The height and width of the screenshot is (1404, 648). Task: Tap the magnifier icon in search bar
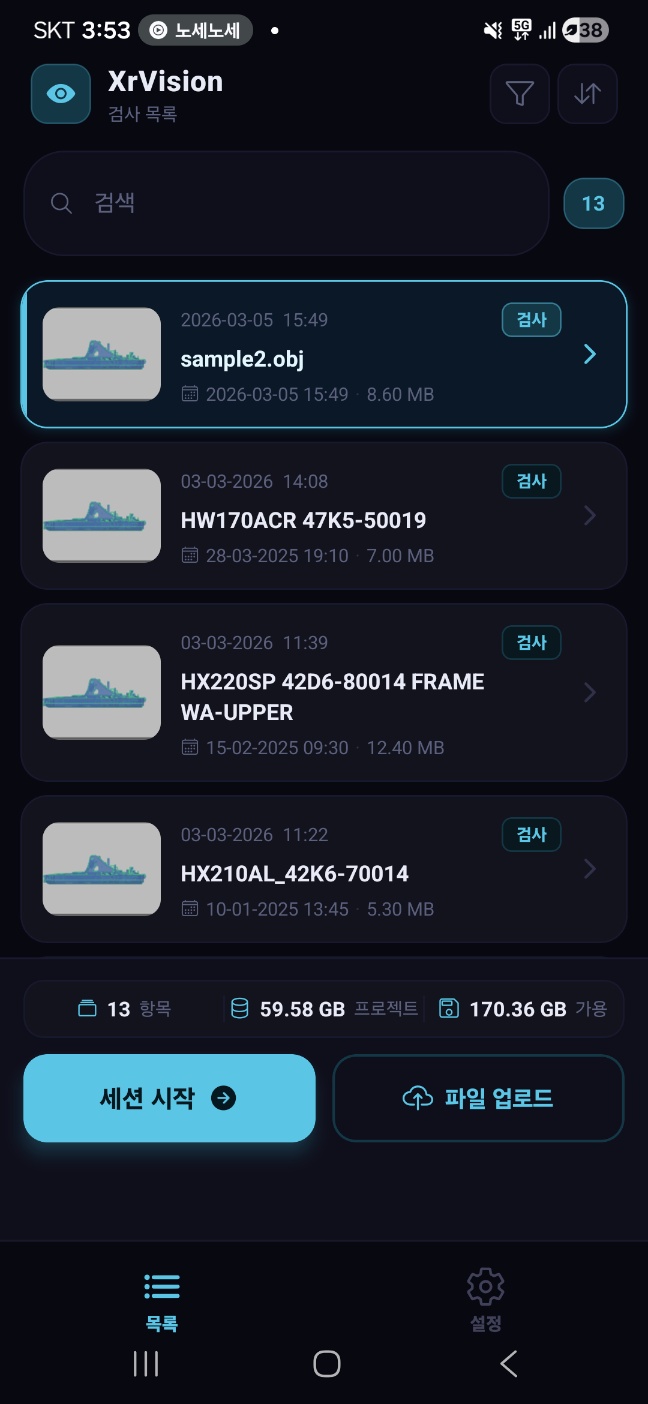(x=61, y=204)
